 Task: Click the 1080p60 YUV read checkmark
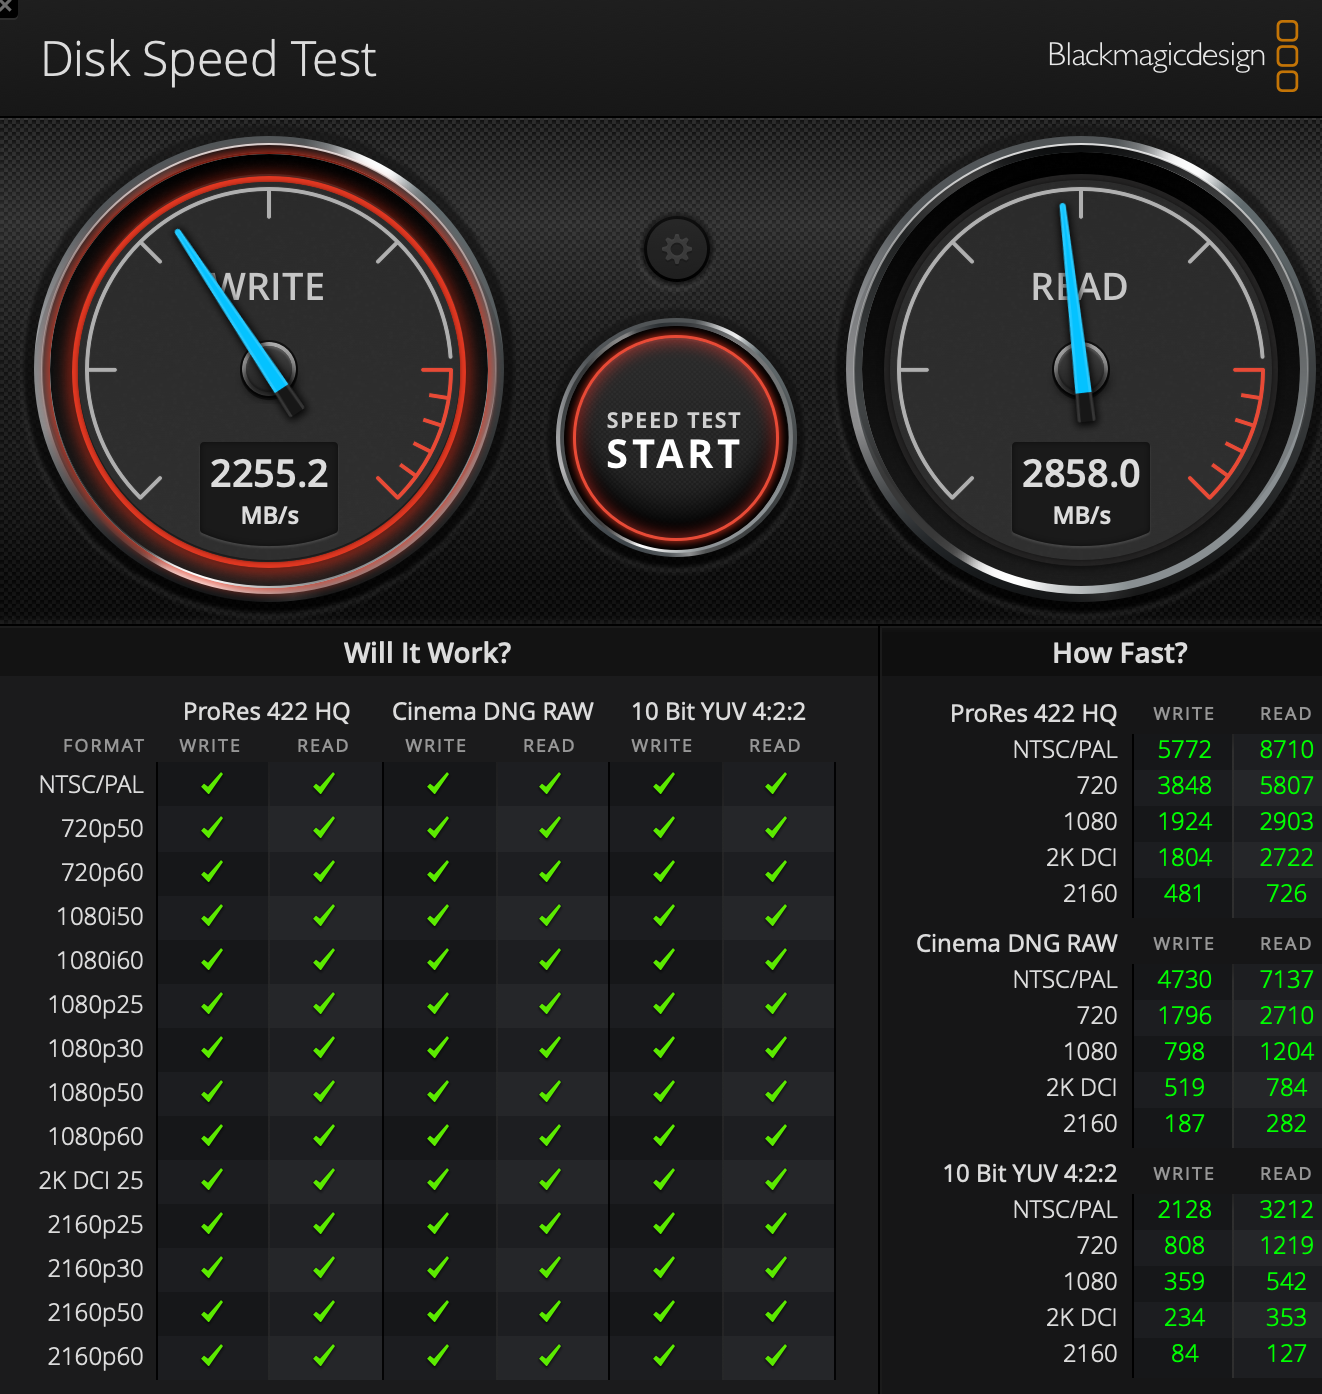(x=775, y=1137)
